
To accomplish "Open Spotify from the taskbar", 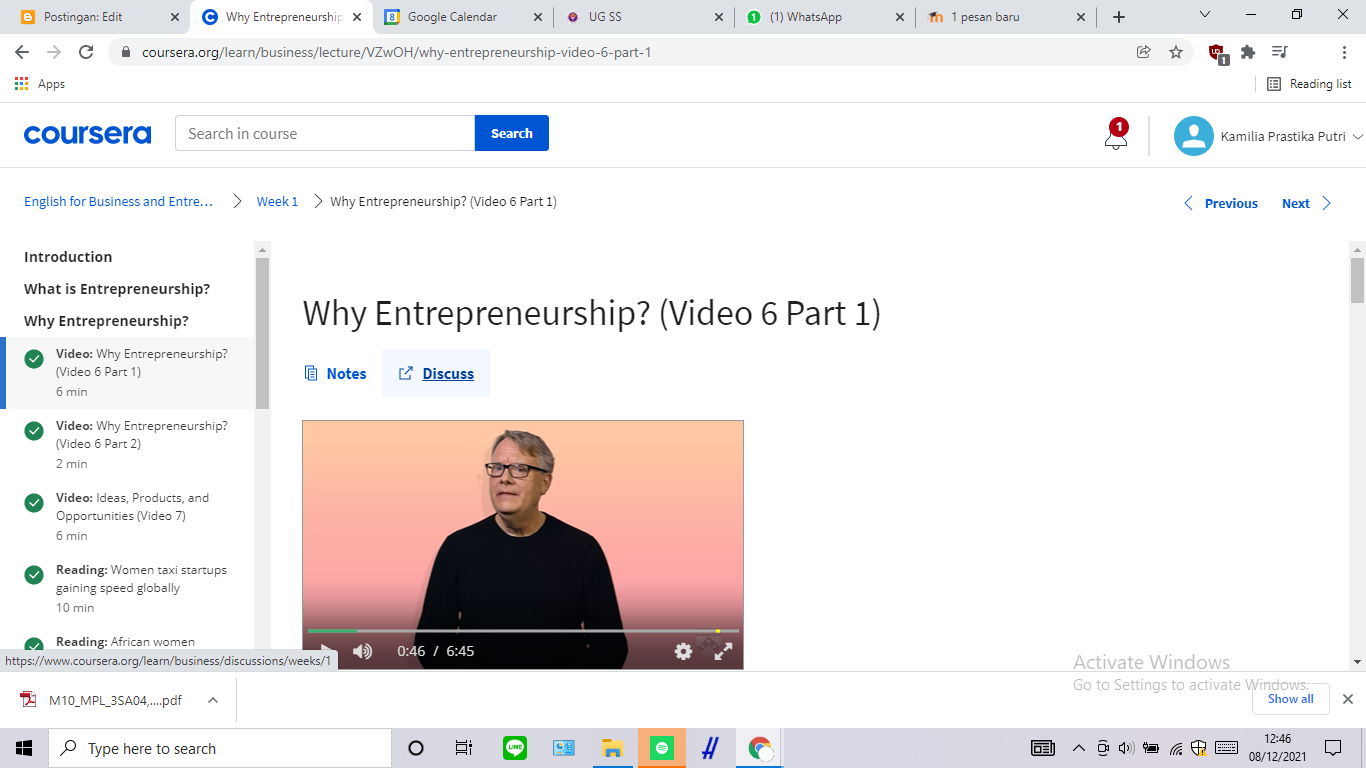I will [x=661, y=748].
